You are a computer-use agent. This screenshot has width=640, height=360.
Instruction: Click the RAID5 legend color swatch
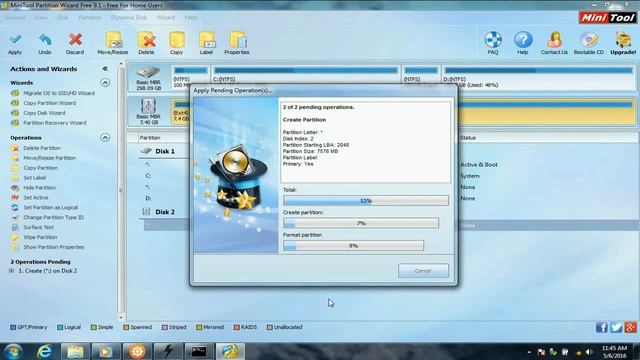tap(237, 327)
